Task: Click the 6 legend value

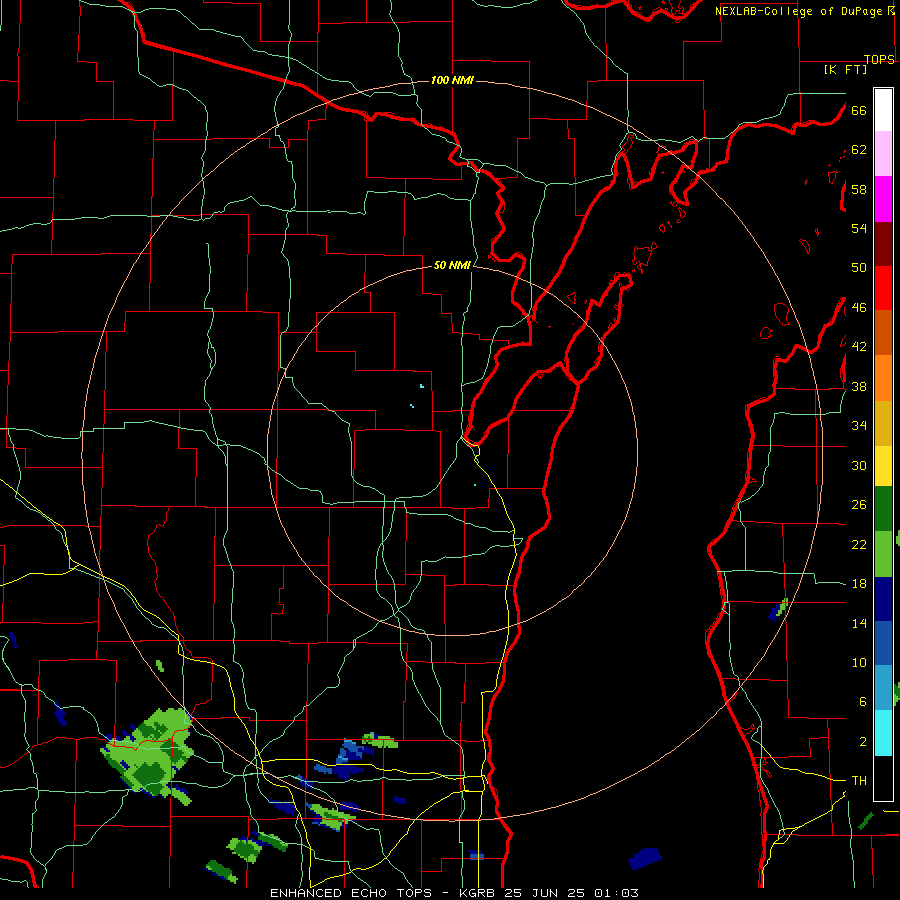Action: pos(862,702)
